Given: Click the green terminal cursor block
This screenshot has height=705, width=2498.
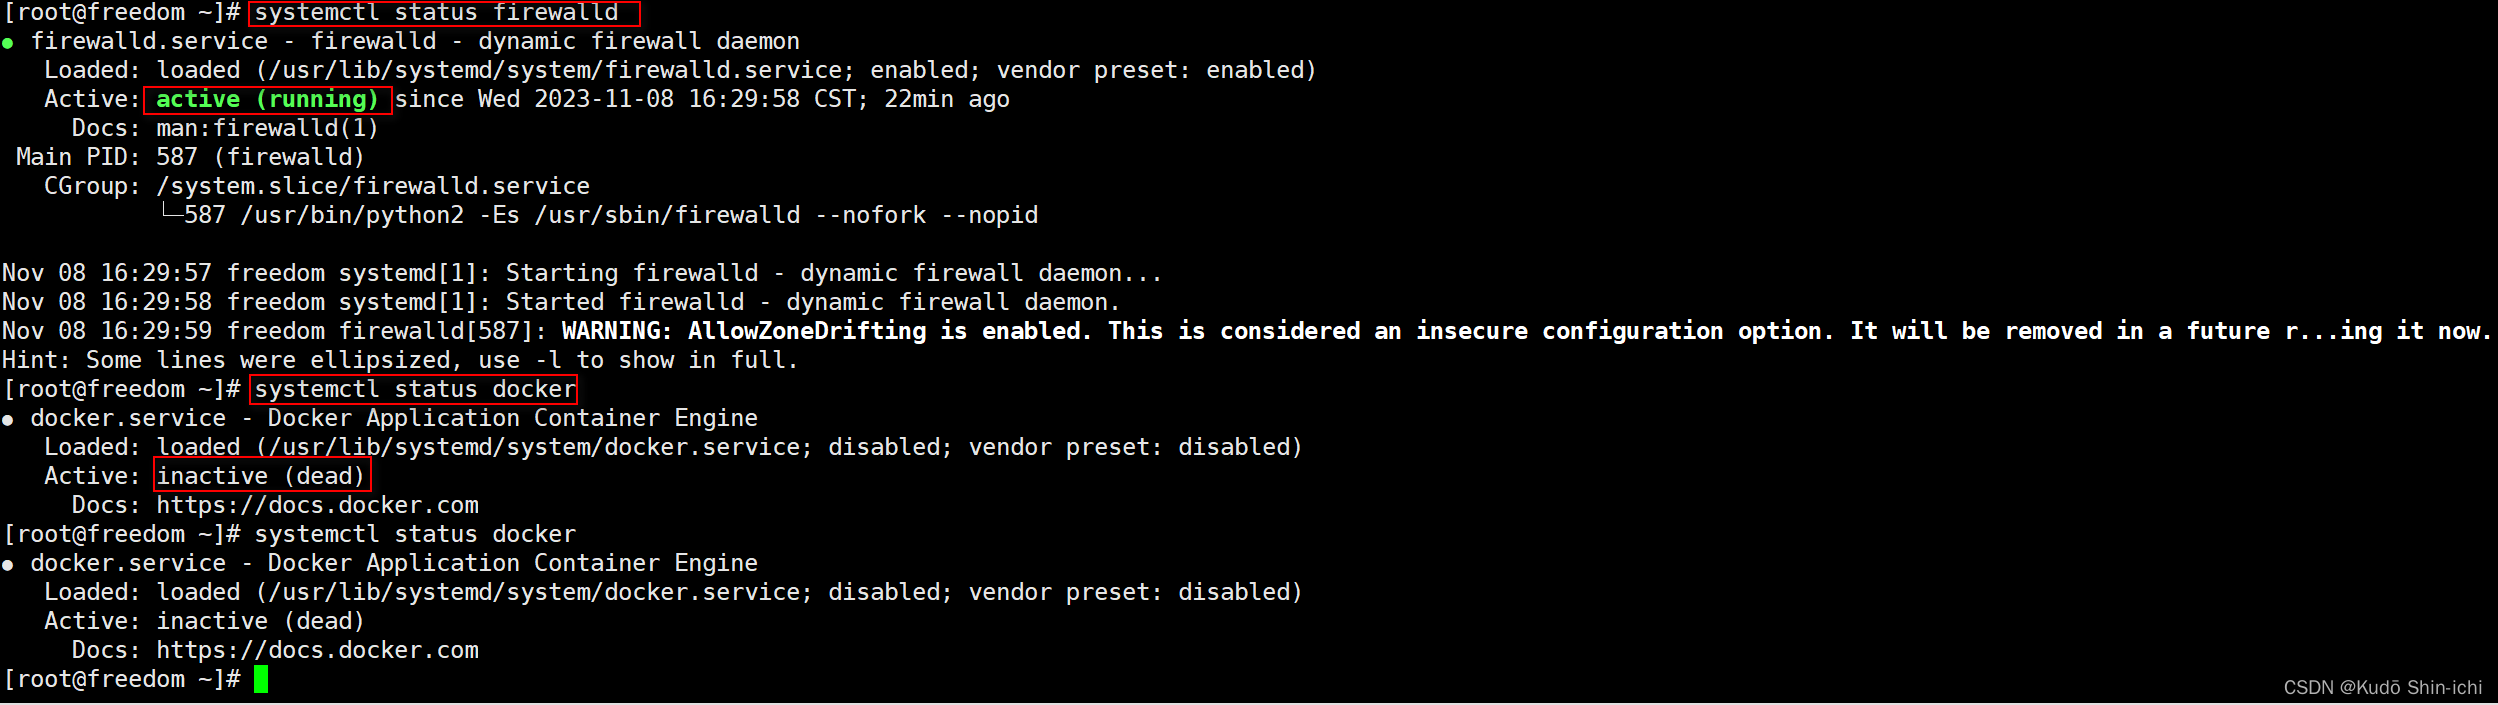Looking at the screenshot, I should click(261, 679).
